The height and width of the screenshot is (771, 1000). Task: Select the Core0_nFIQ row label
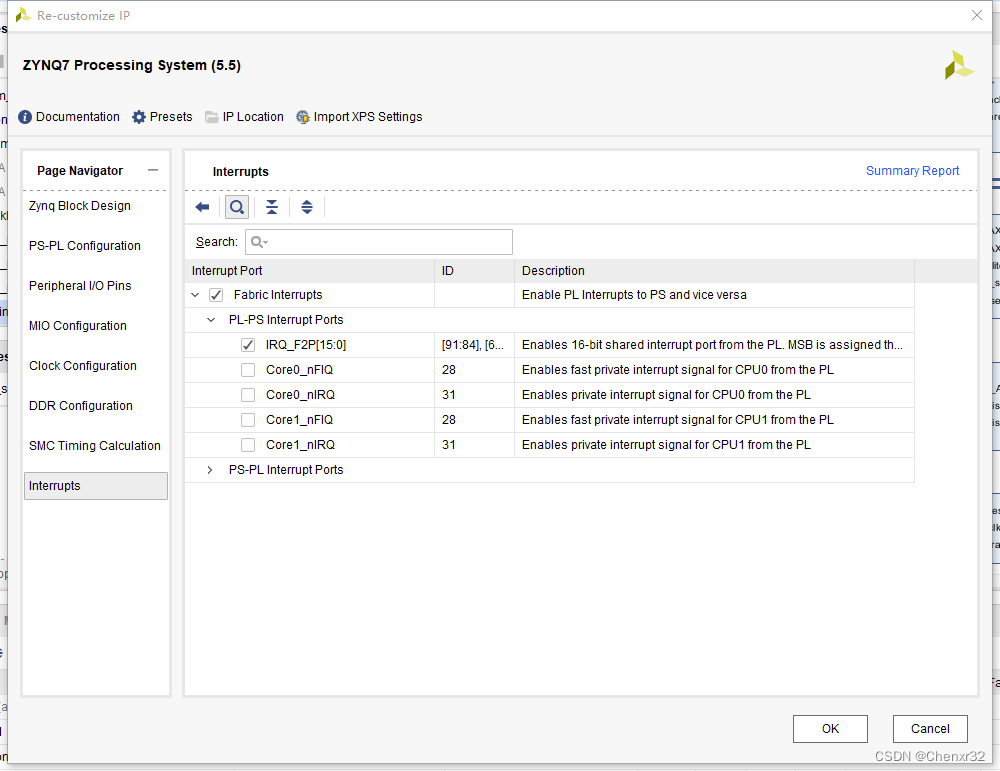pos(300,370)
